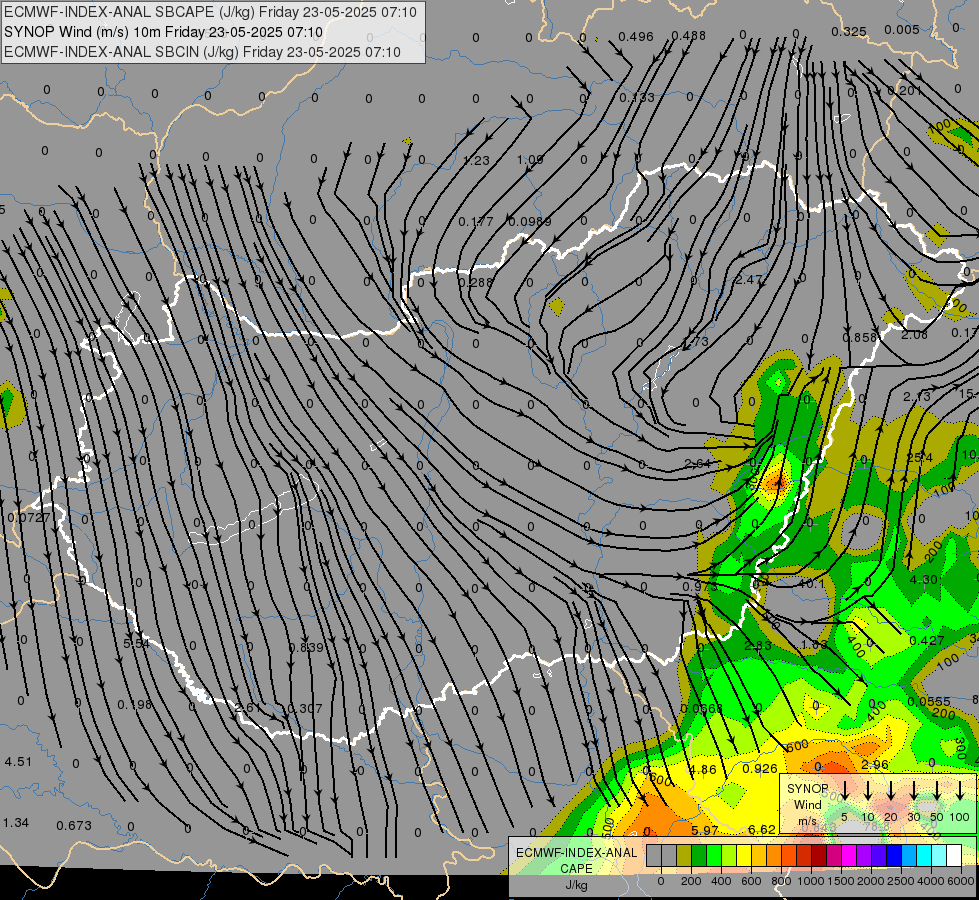Click the '200' tick on CAPE scale
Viewport: 979px width, 900px height.
691,881
